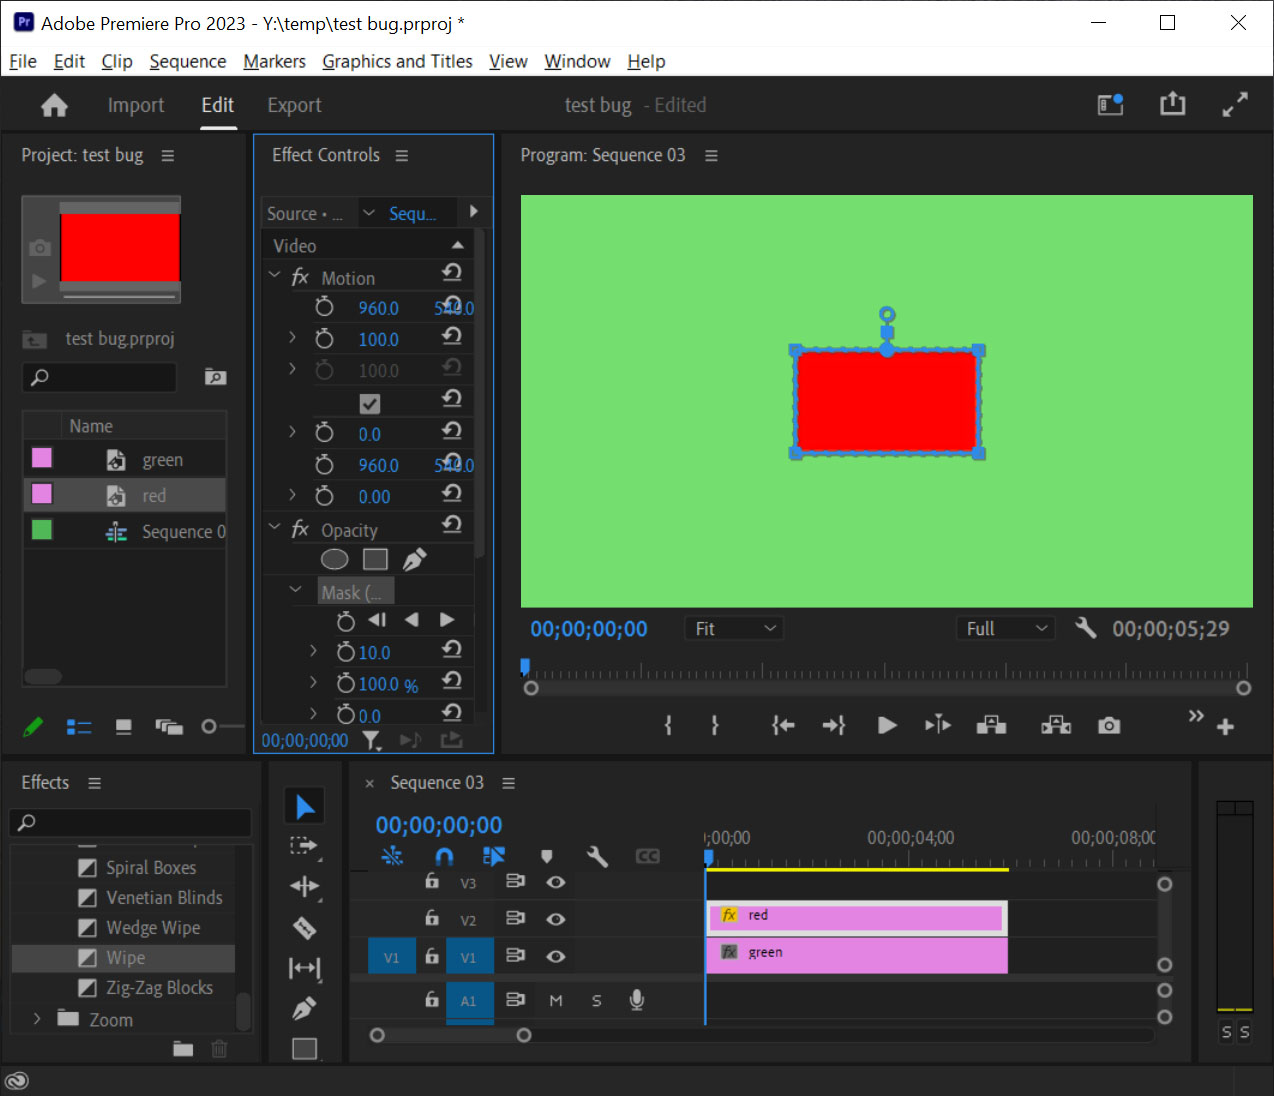This screenshot has width=1274, height=1096.
Task: Click the Lift button in the Program monitor
Action: [x=991, y=725]
